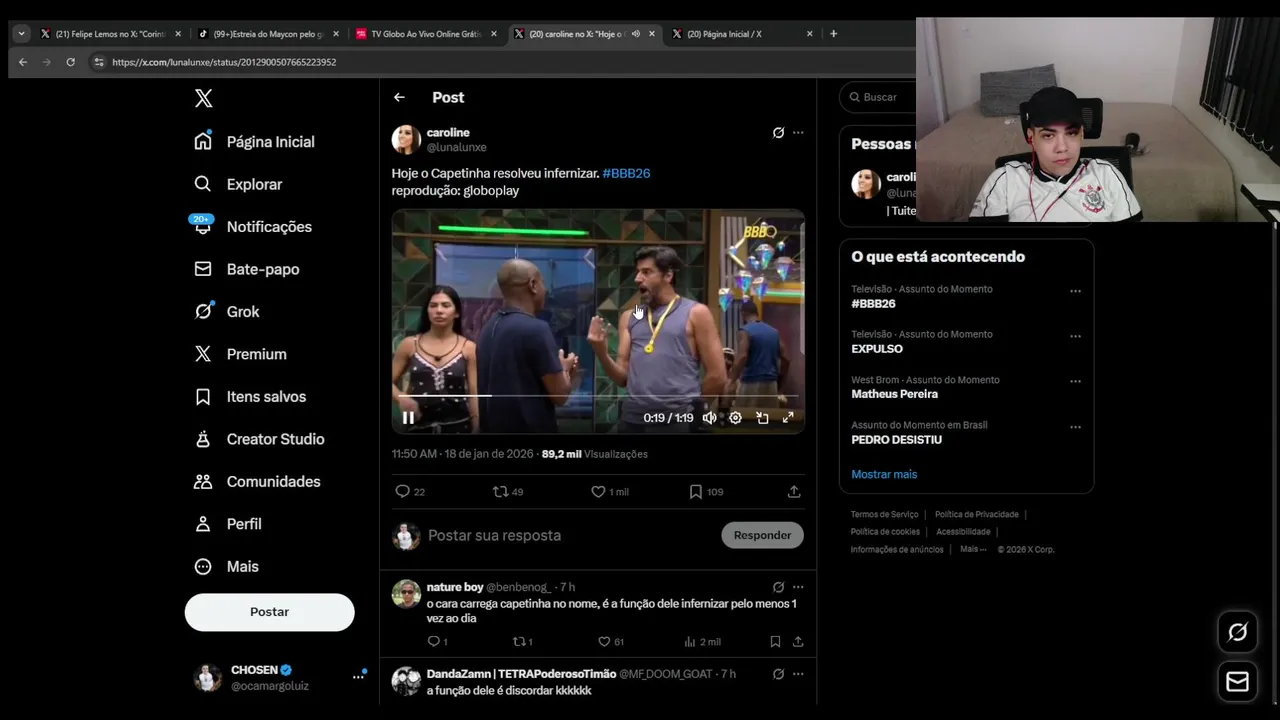This screenshot has height=720, width=1280.
Task: Open Itens salvos bookmarks
Action: click(250, 396)
